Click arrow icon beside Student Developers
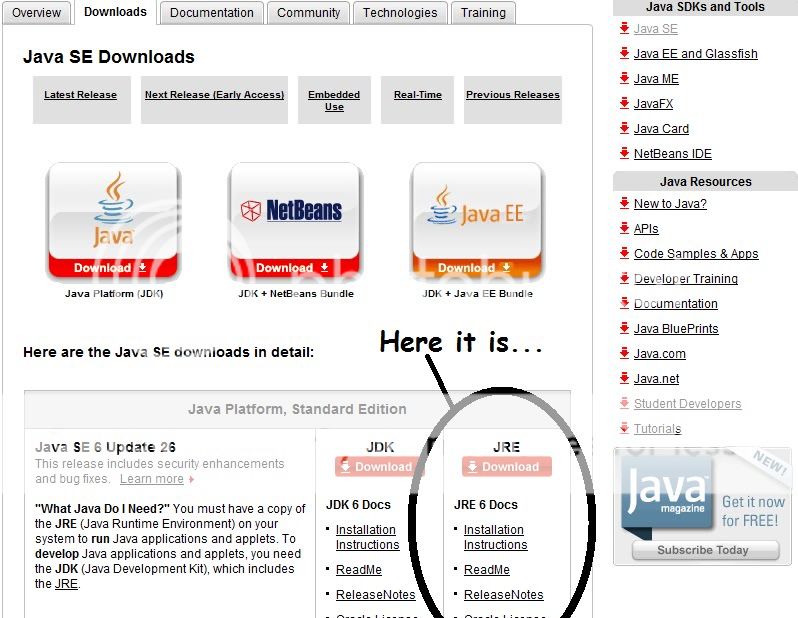798x618 pixels. (x=624, y=403)
